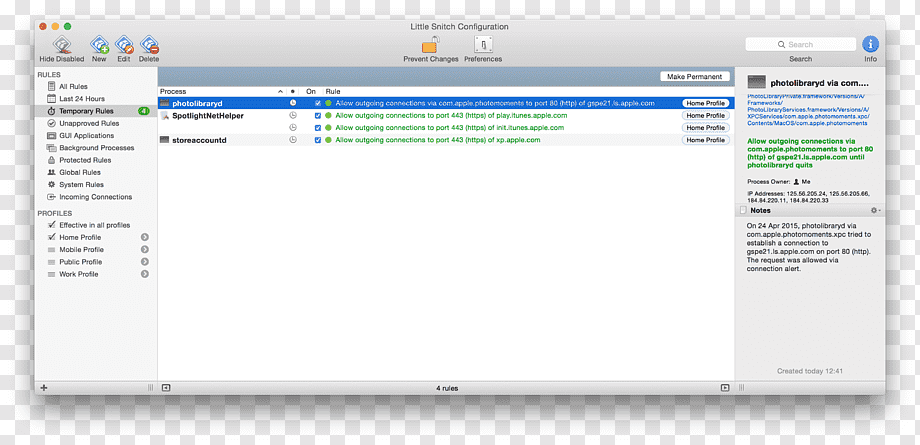Create a new rule with New icon
Screen dimensions: 920x445
point(99,45)
